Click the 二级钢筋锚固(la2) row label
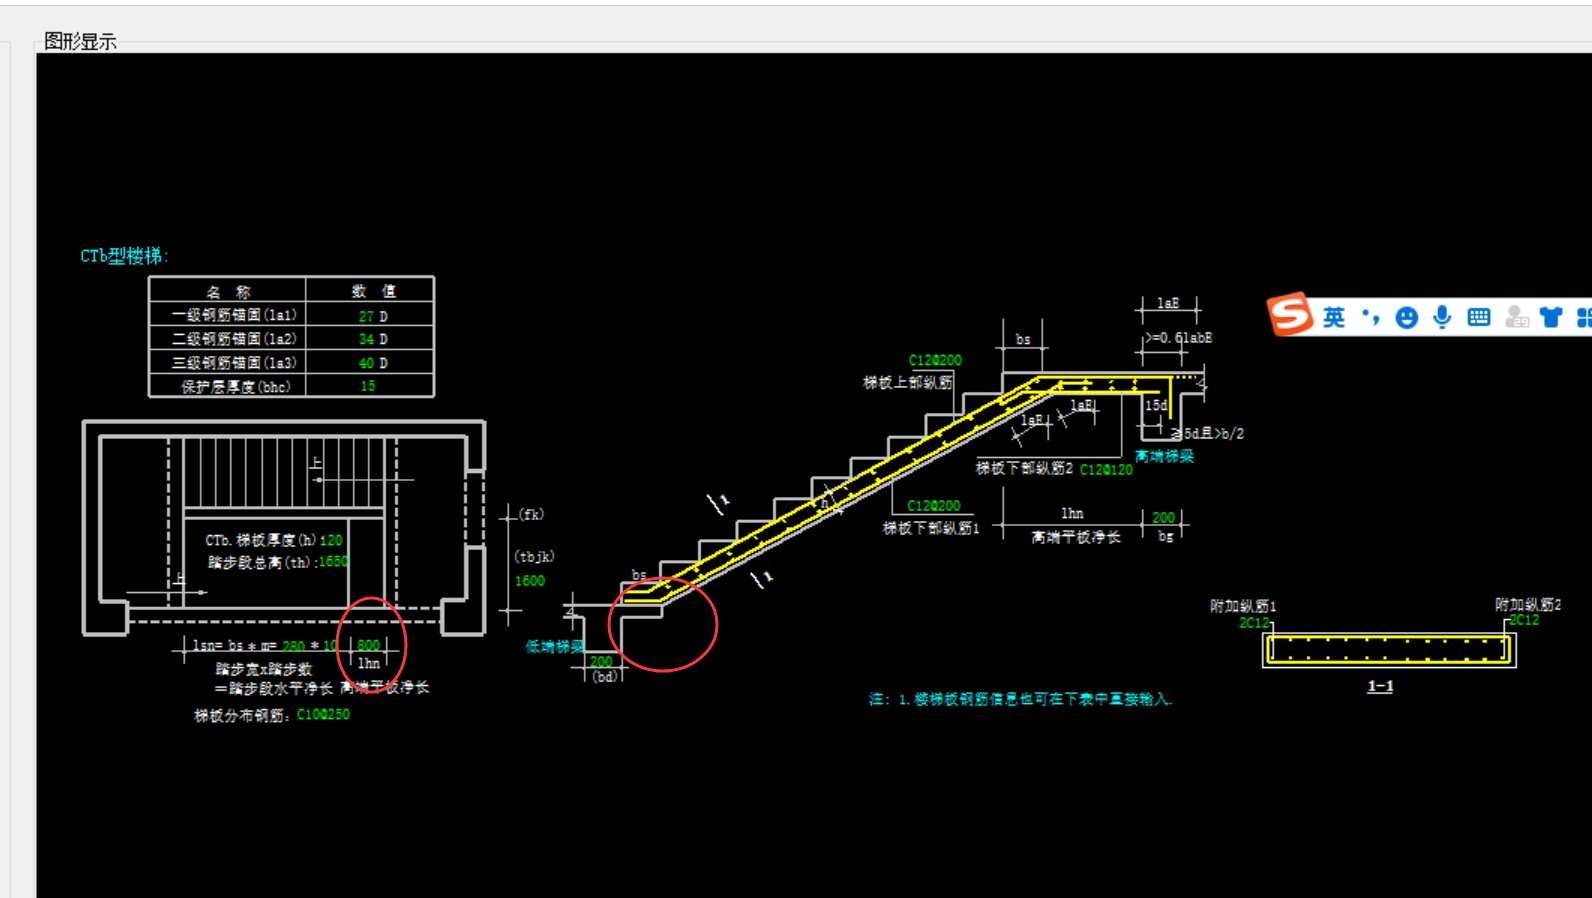1592x898 pixels. click(234, 339)
